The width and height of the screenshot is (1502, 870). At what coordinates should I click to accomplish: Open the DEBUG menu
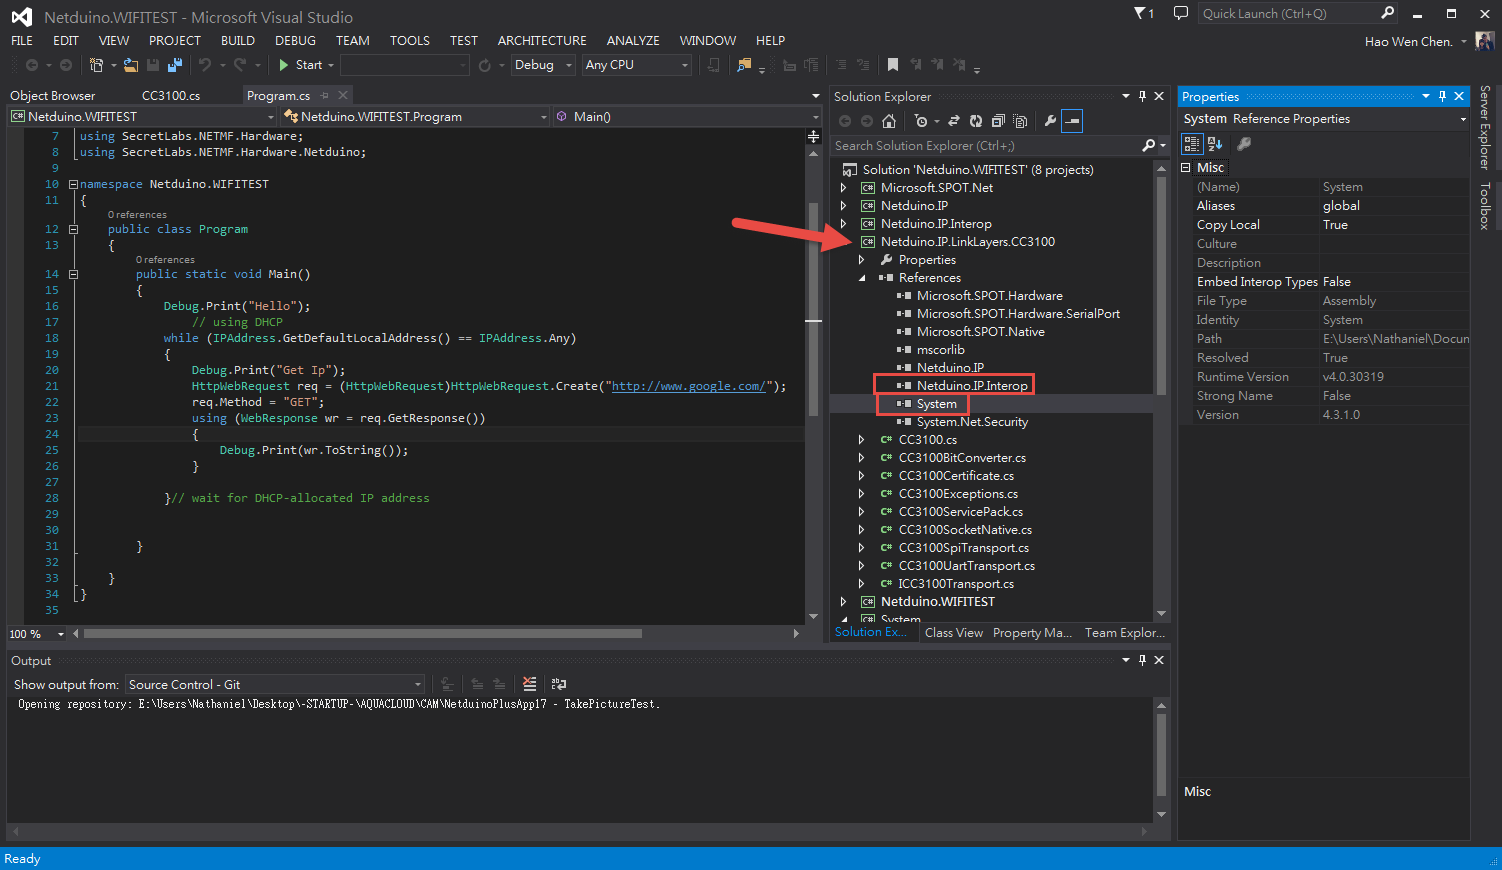click(x=295, y=41)
